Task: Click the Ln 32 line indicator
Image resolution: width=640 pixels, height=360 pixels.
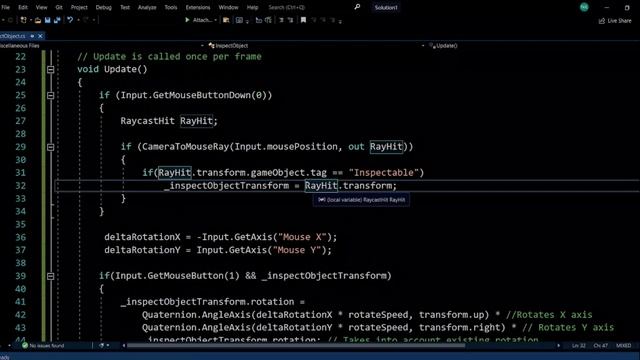Action: click(x=578, y=346)
